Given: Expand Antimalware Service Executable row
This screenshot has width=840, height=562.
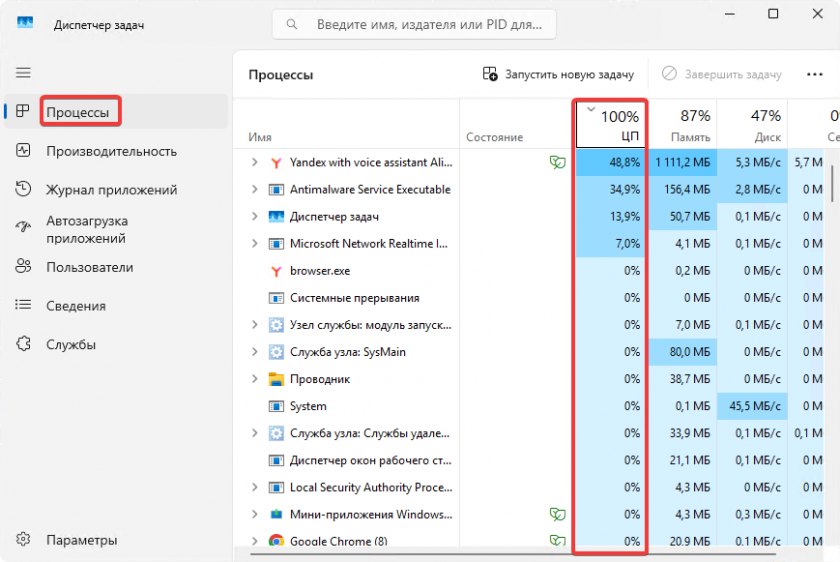Looking at the screenshot, I should click(254, 189).
